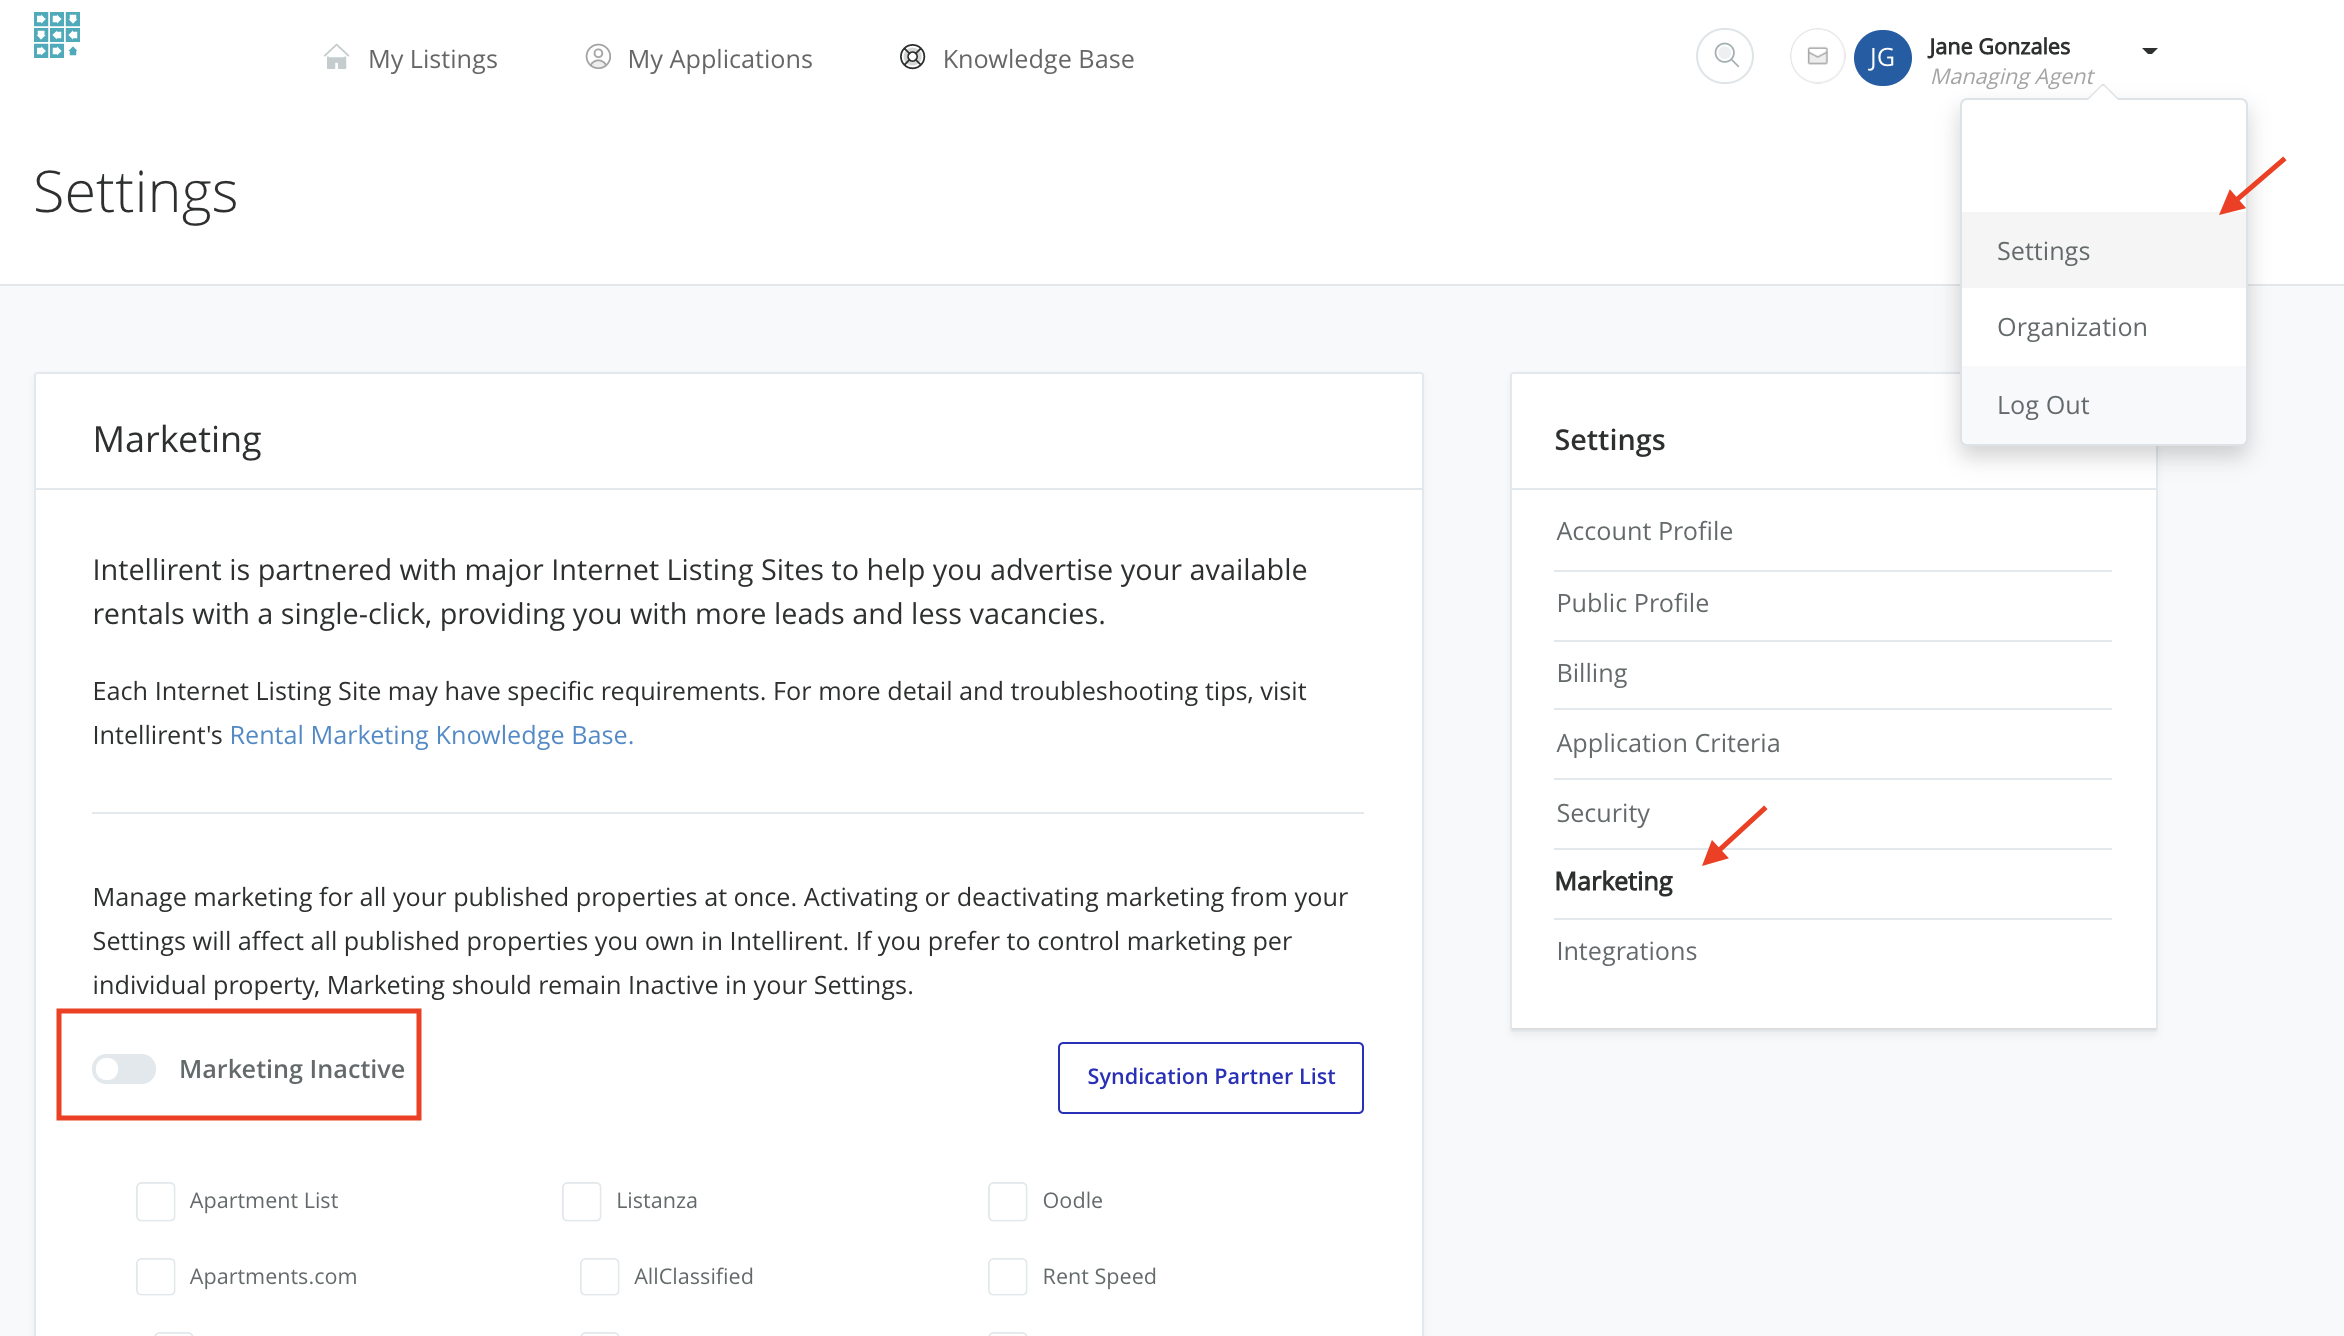Open the envelope messages icon

pos(1817,56)
